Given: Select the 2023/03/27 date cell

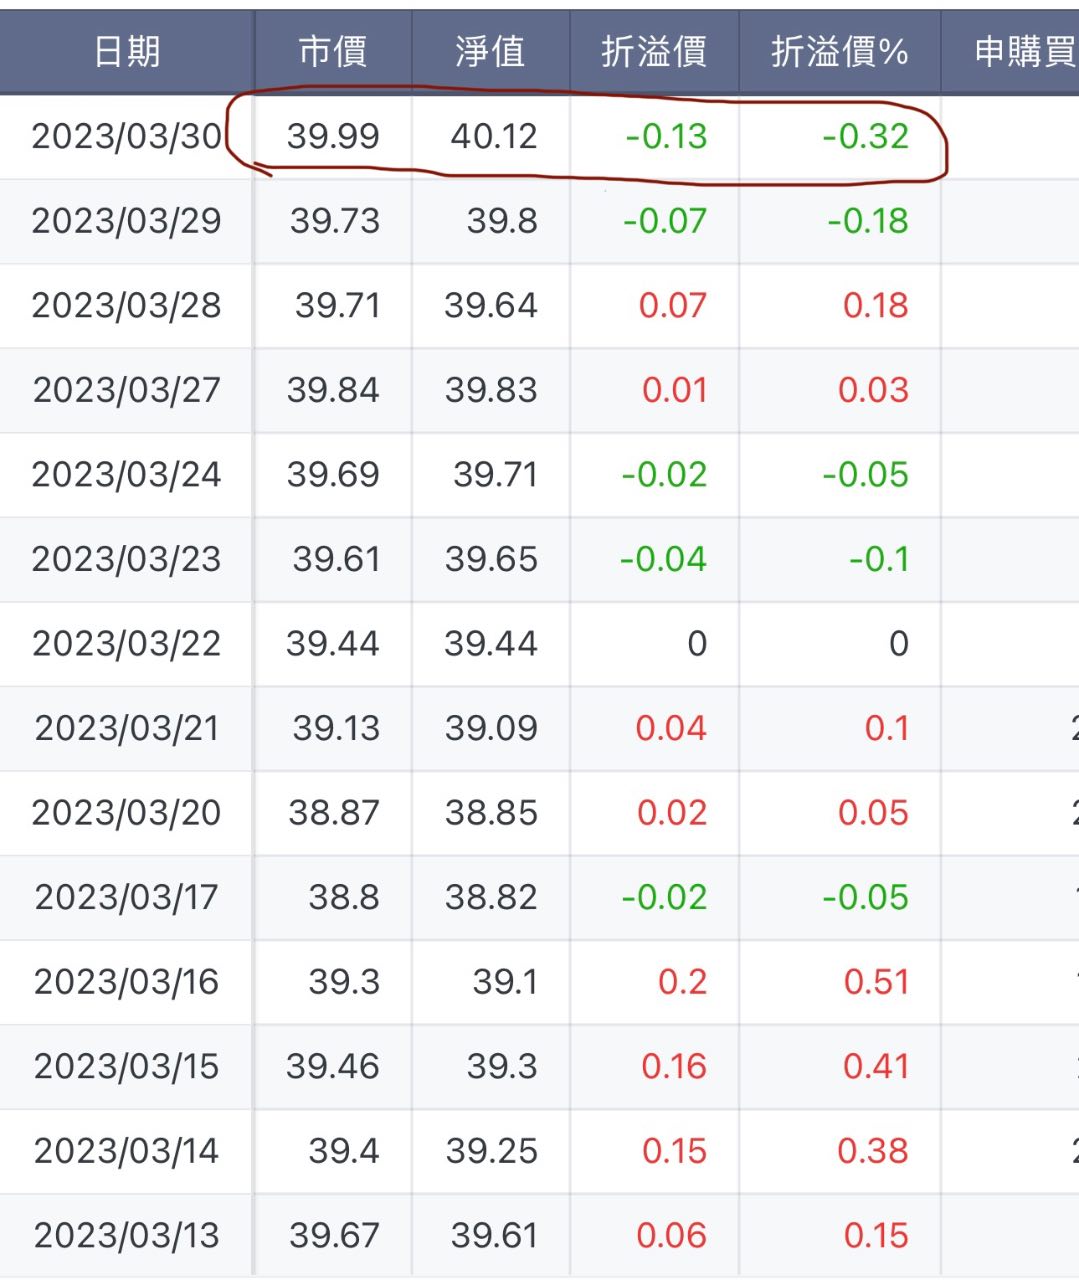Looking at the screenshot, I should point(127,390).
